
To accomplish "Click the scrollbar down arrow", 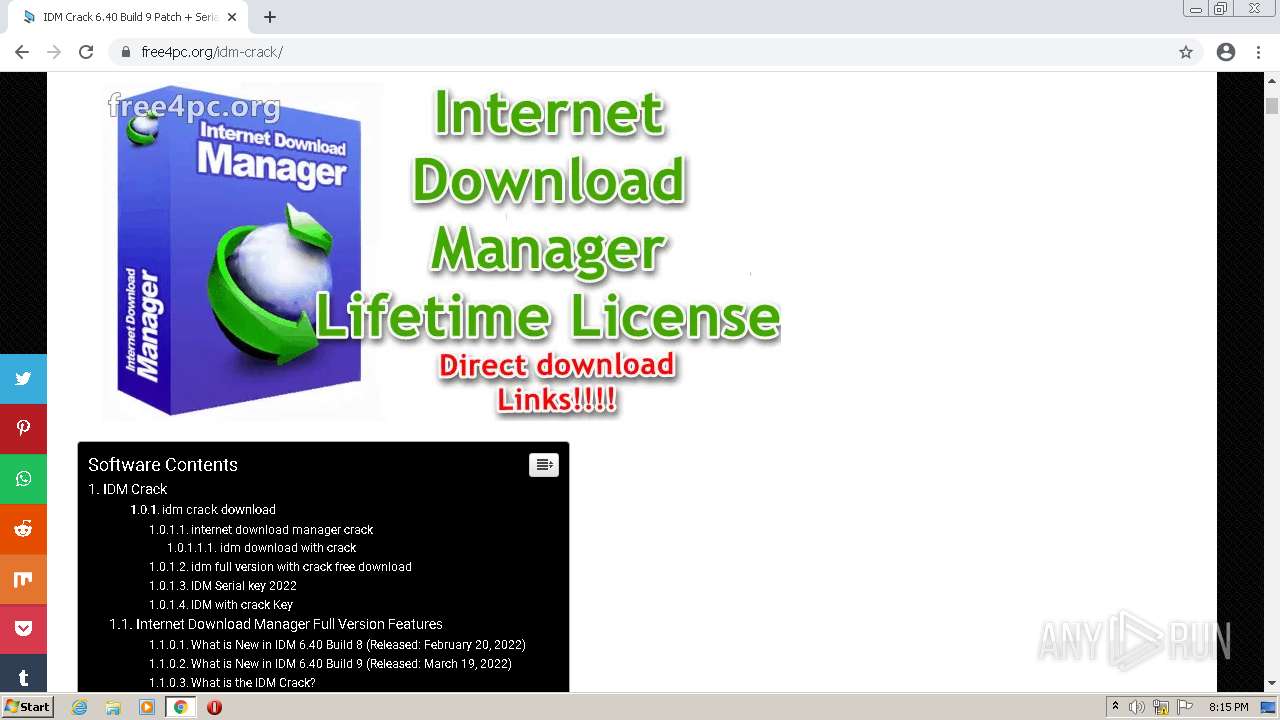I will (x=1272, y=684).
